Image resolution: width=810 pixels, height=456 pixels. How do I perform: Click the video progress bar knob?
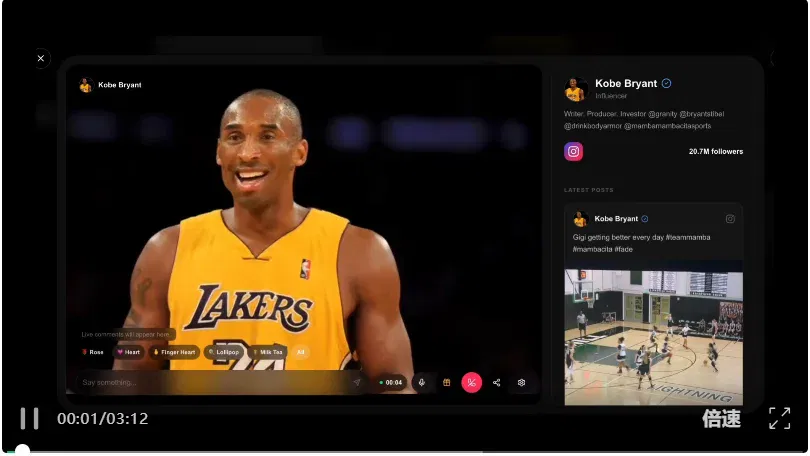click(22, 450)
